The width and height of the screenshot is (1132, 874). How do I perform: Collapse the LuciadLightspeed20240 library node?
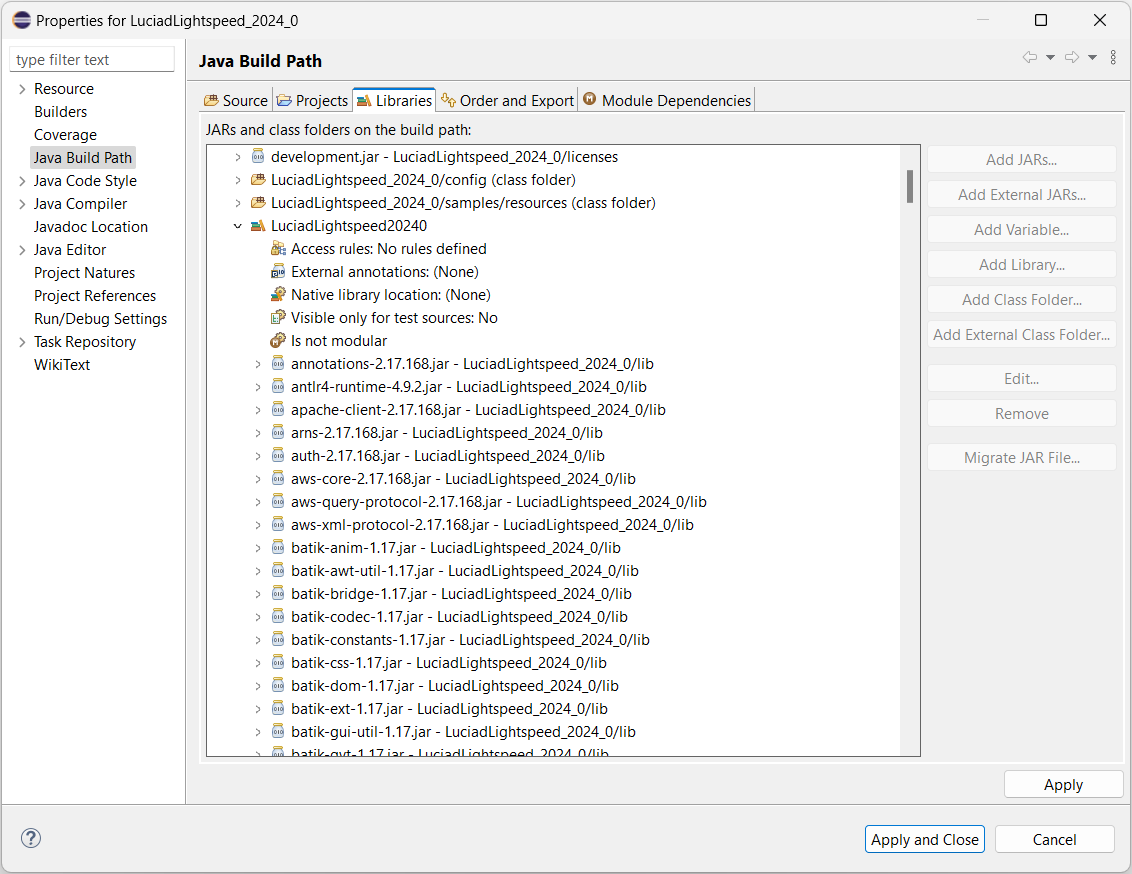click(x=238, y=226)
